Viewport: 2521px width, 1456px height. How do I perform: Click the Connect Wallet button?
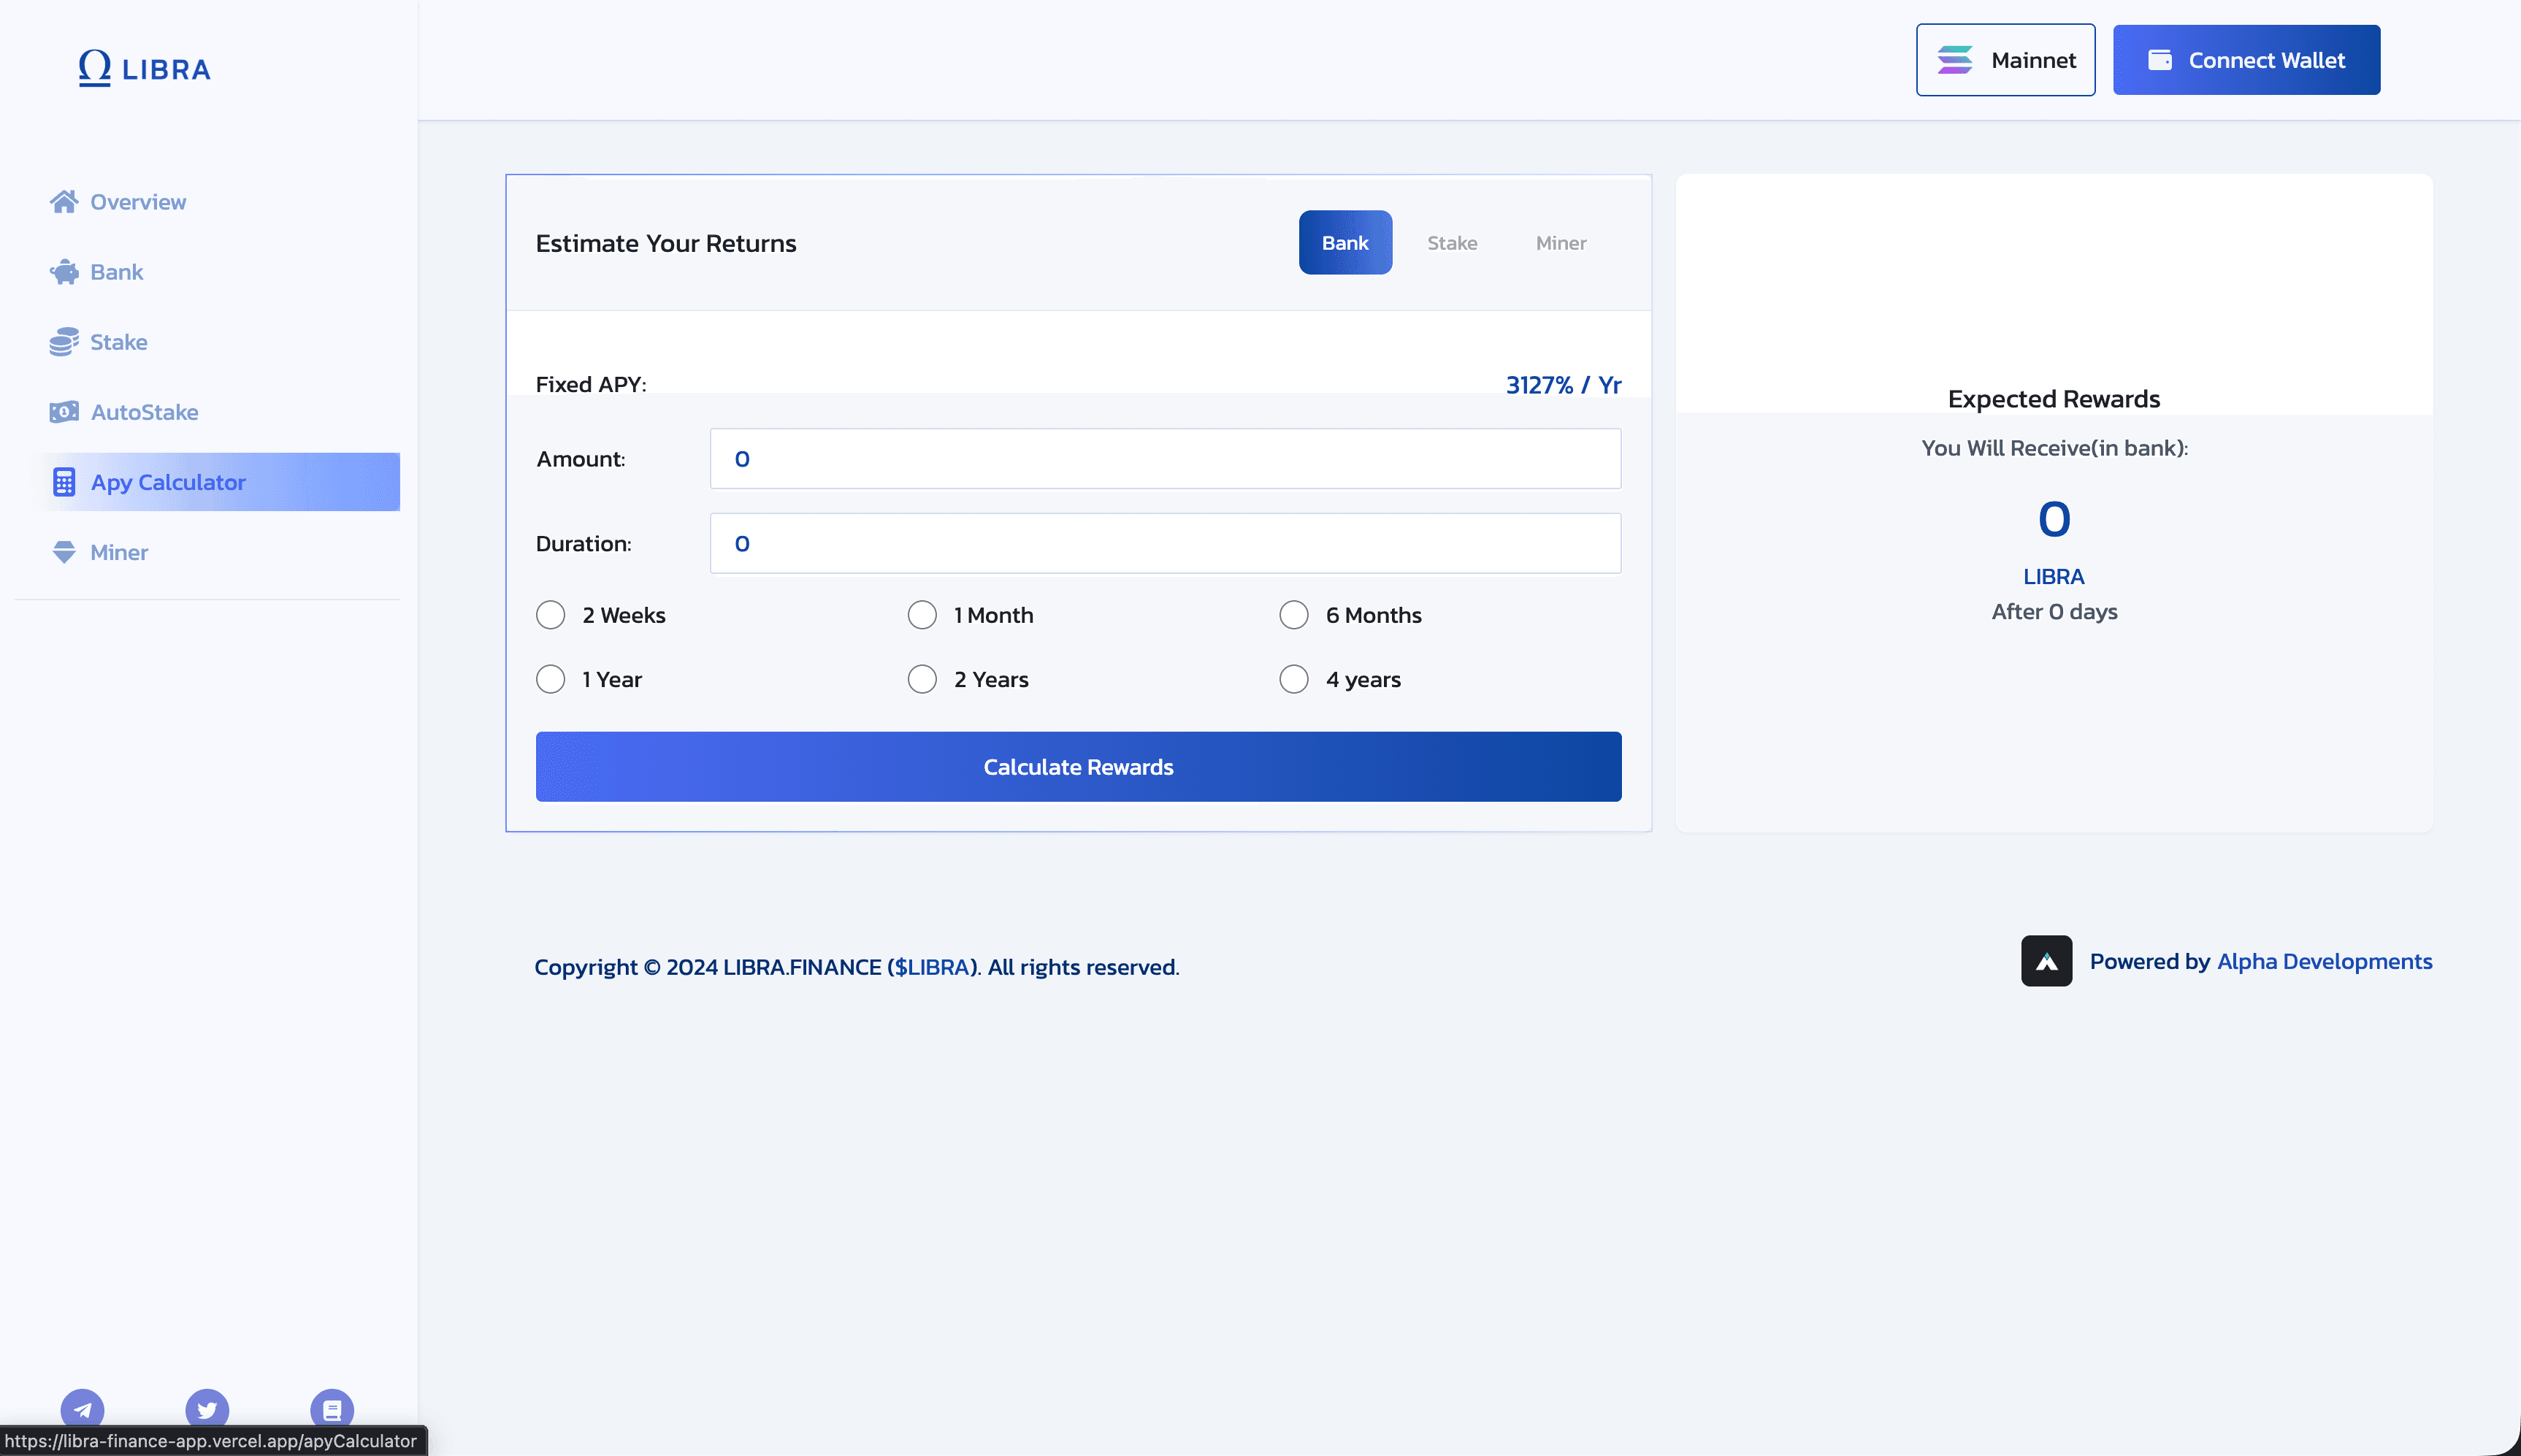coord(2246,60)
